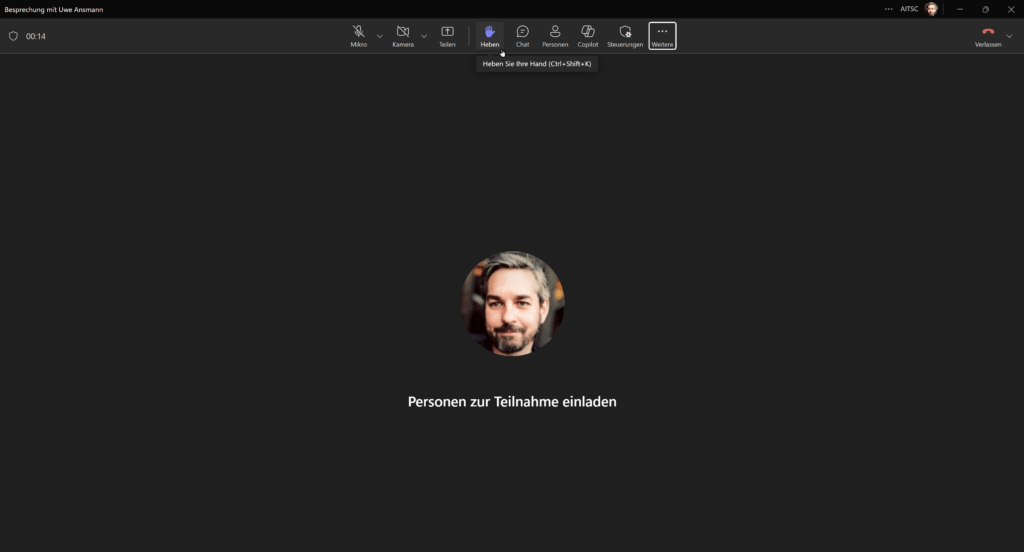Click the participant profile picture

[x=513, y=304]
